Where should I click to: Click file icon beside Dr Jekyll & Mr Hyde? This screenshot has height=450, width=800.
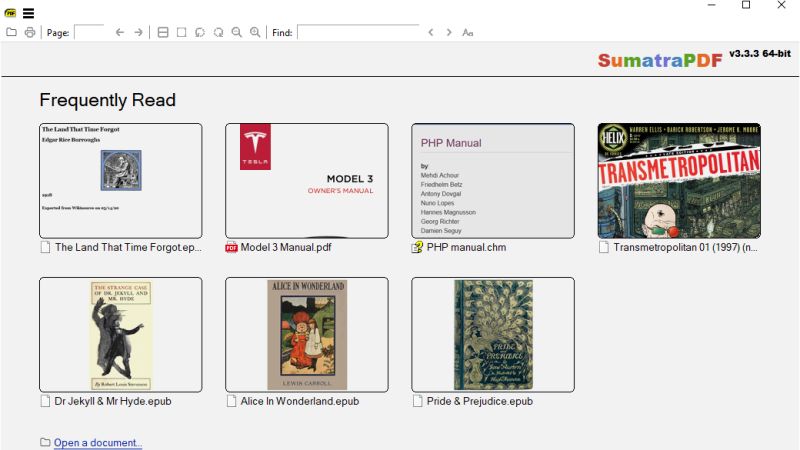point(45,402)
